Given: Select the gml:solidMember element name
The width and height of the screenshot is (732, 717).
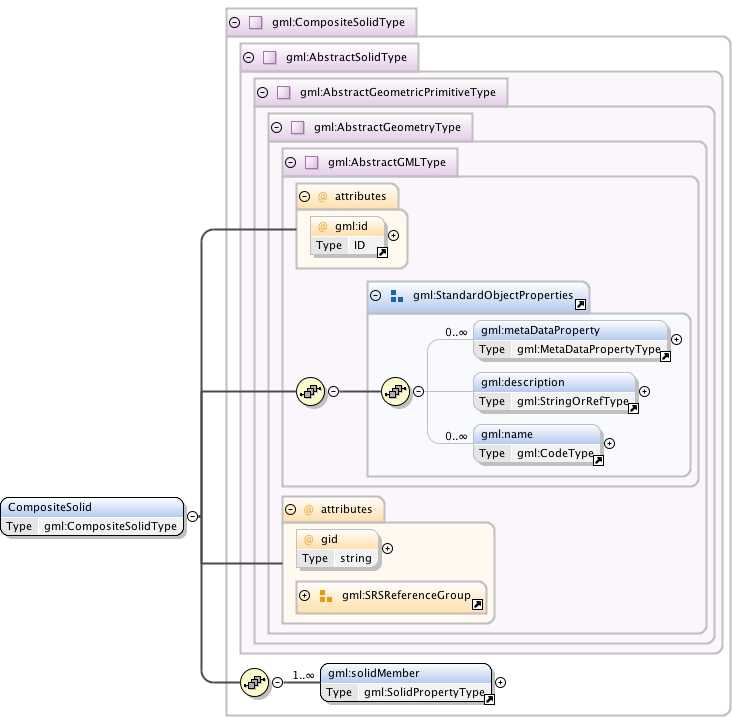Looking at the screenshot, I should pyautogui.click(x=373, y=673).
